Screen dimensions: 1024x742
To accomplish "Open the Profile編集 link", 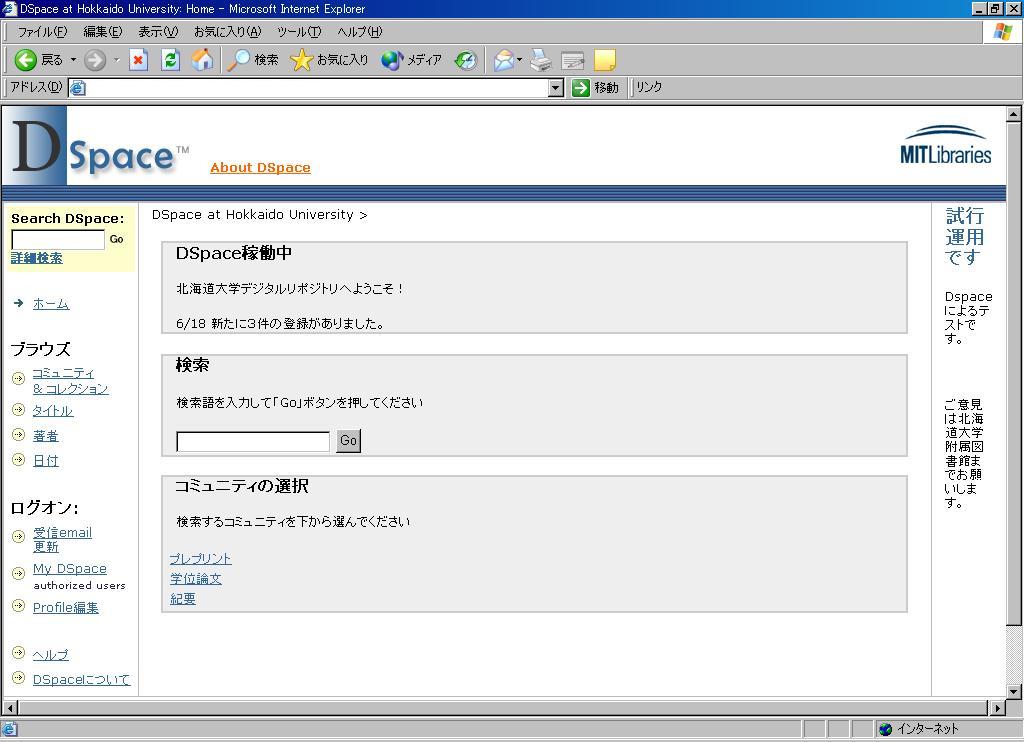I will [x=66, y=607].
